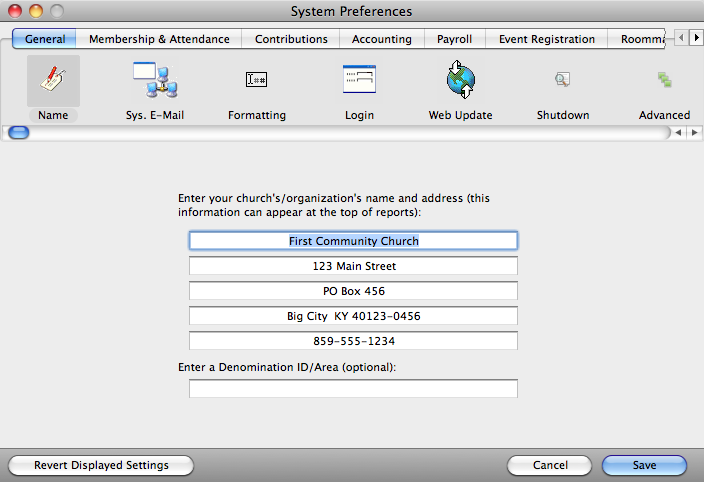The image size is (704, 482).
Task: Click the icon strip horizontal scrollbar thumb
Action: (x=19, y=132)
